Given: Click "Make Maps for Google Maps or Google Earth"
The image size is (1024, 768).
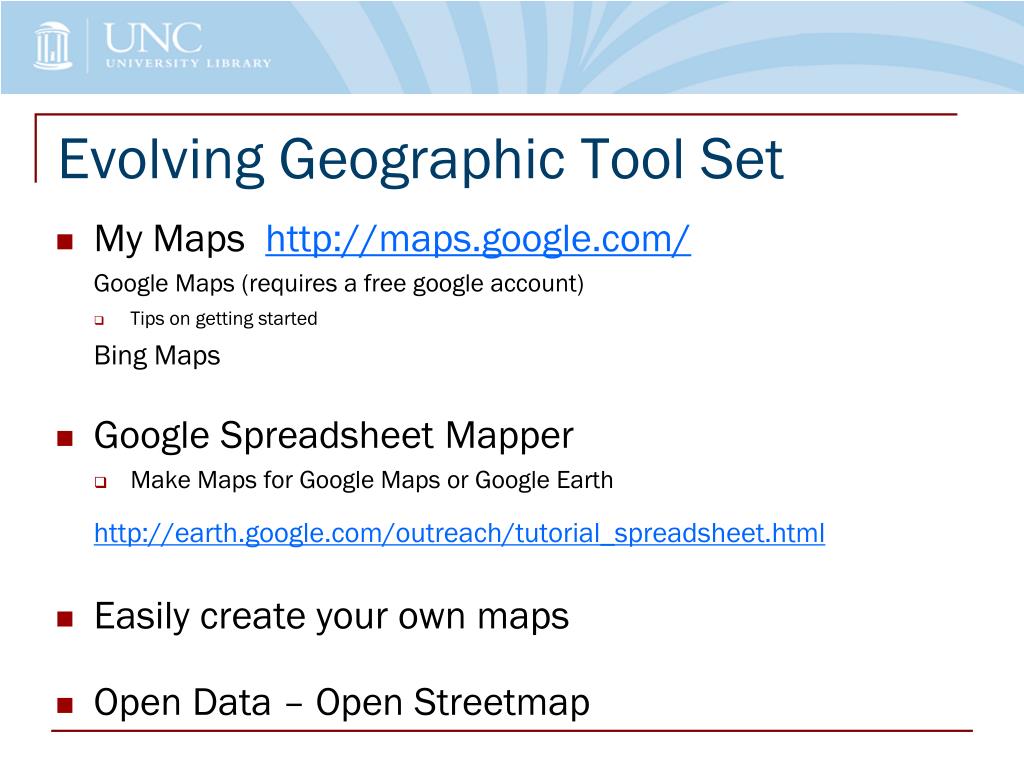Looking at the screenshot, I should (x=372, y=481).
